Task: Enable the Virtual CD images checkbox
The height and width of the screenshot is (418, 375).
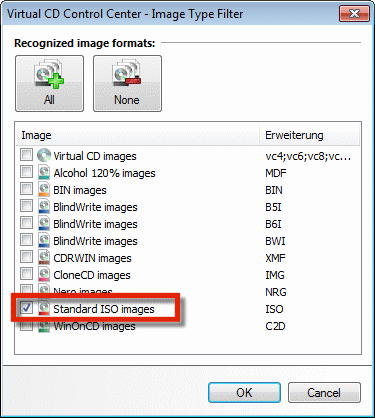Action: click(26, 155)
